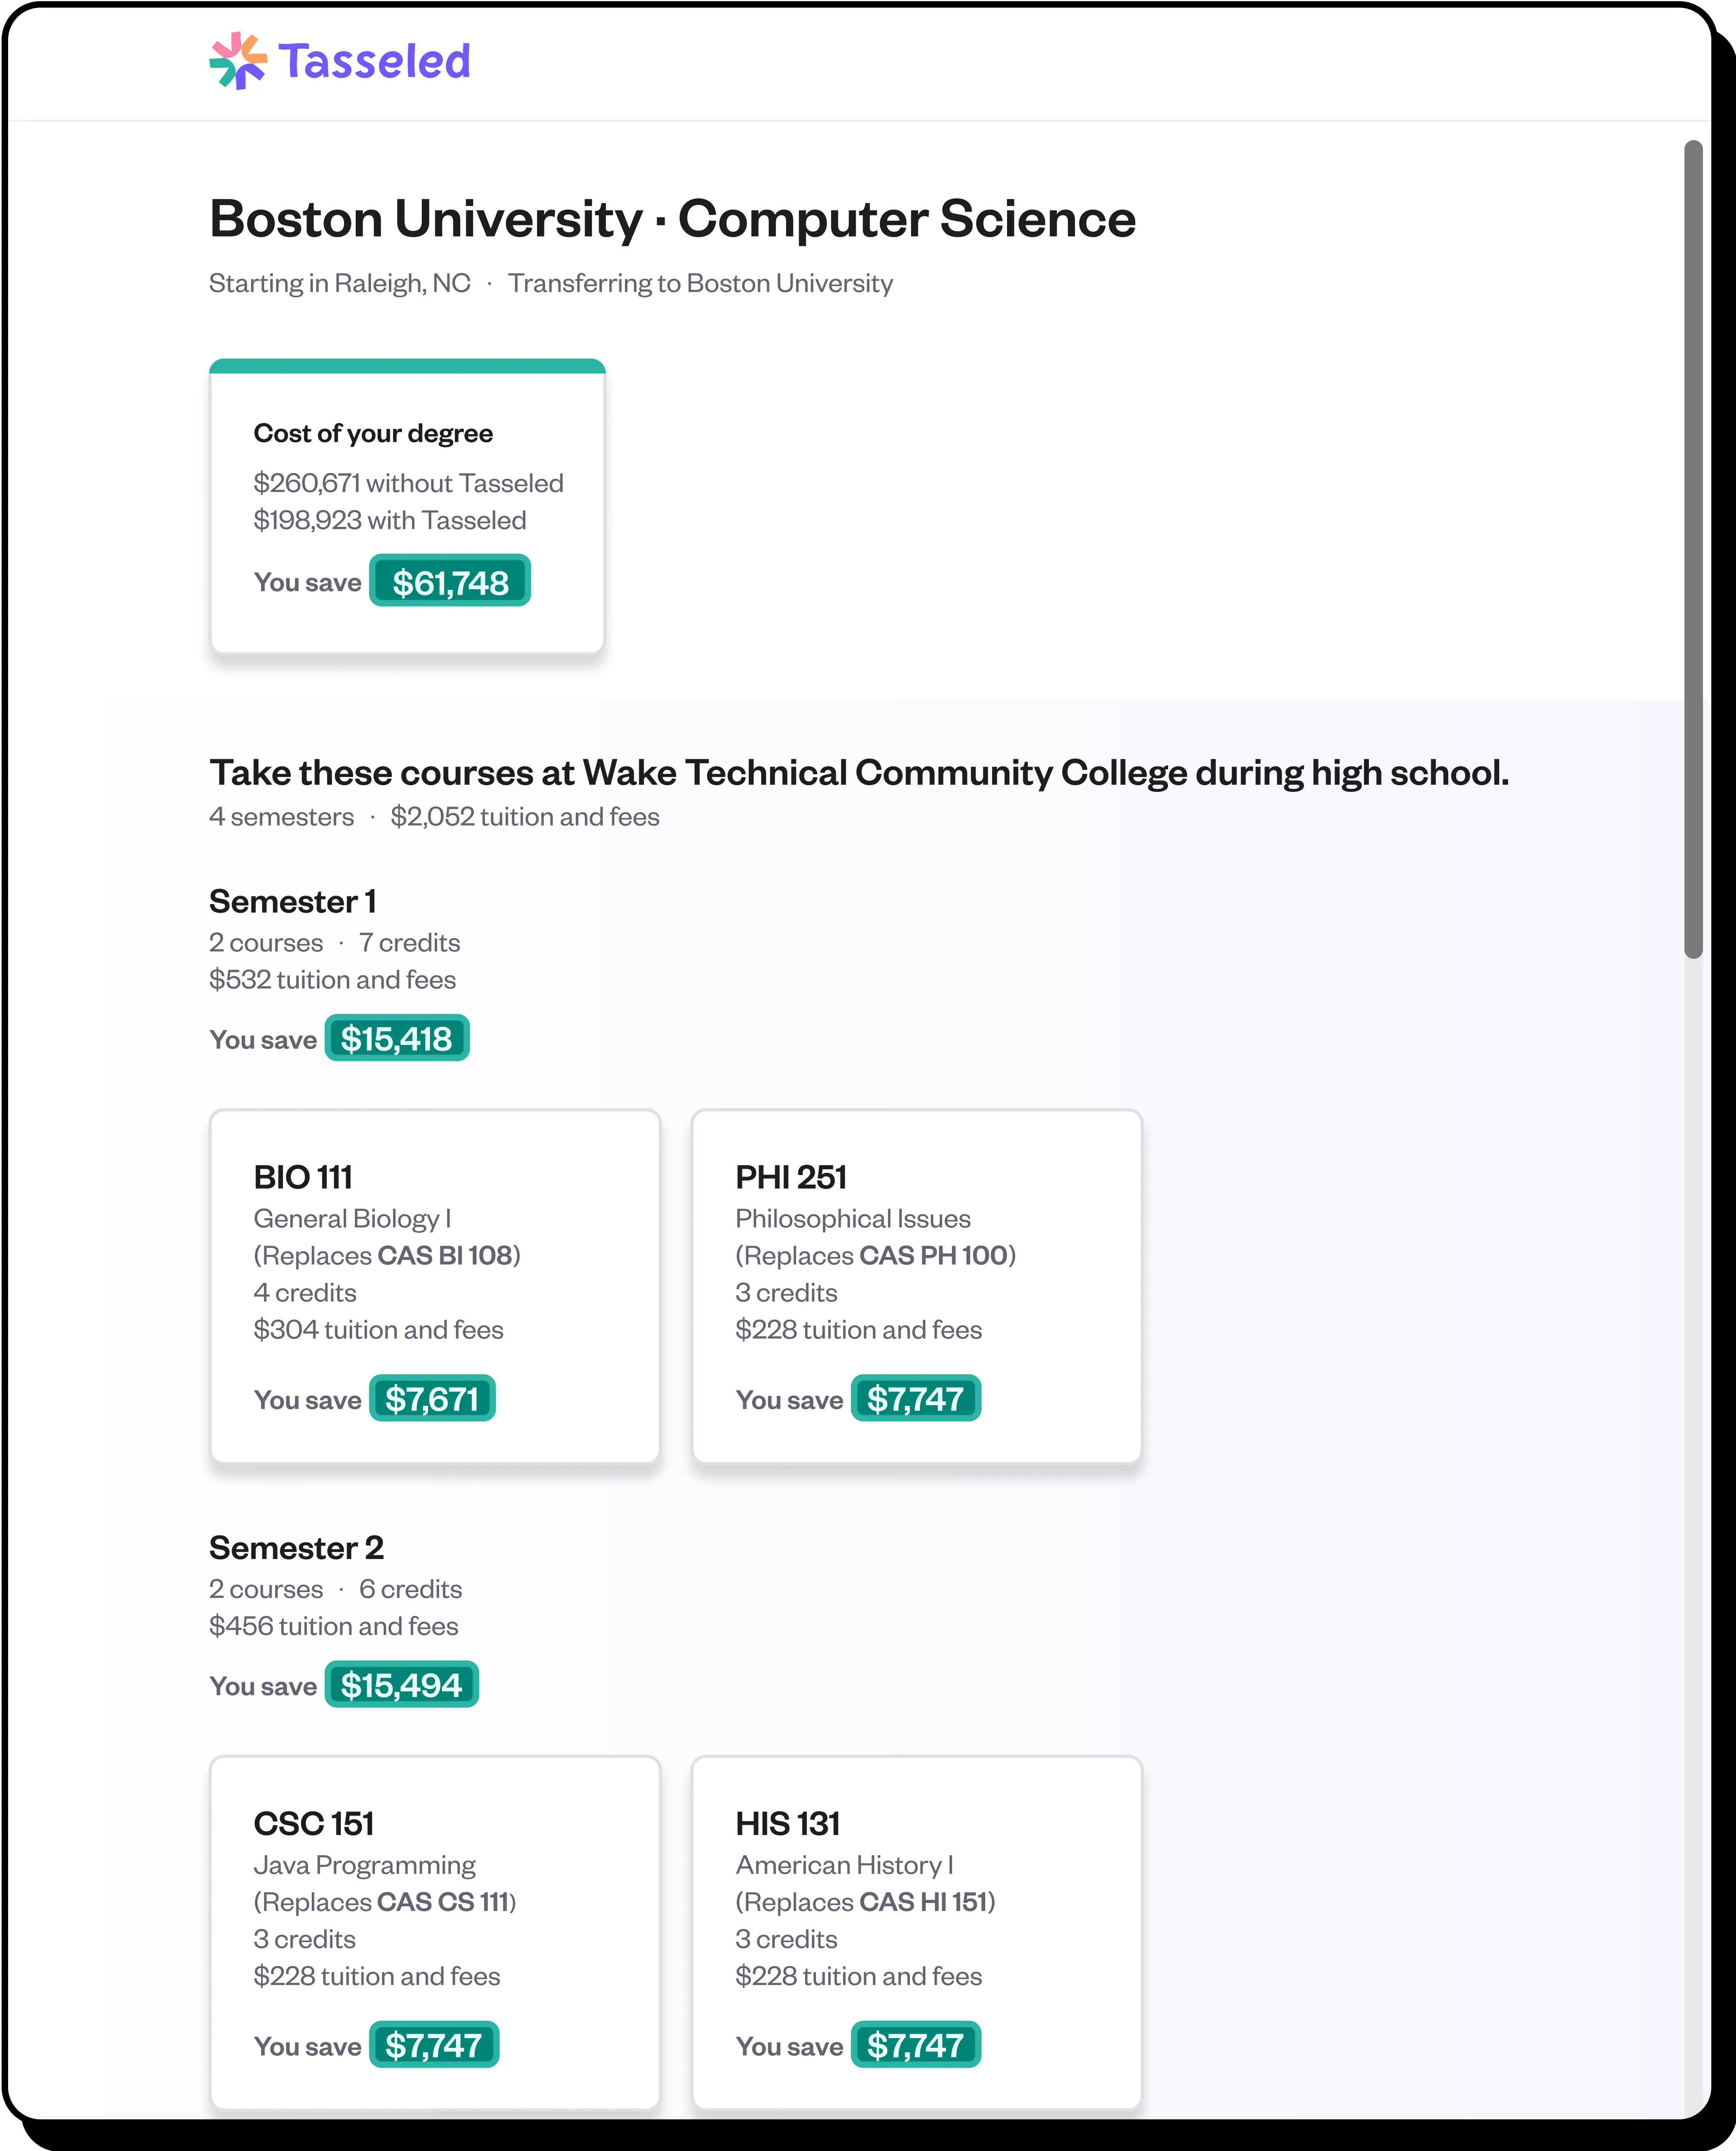Select the Cost of your degree heading

(373, 433)
